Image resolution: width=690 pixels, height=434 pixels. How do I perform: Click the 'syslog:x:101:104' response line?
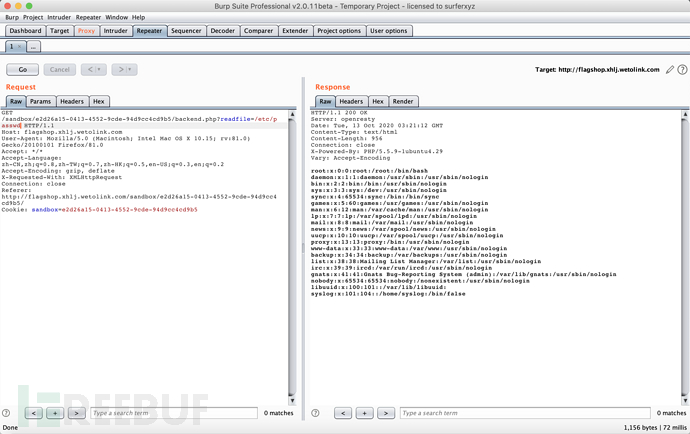(388, 294)
